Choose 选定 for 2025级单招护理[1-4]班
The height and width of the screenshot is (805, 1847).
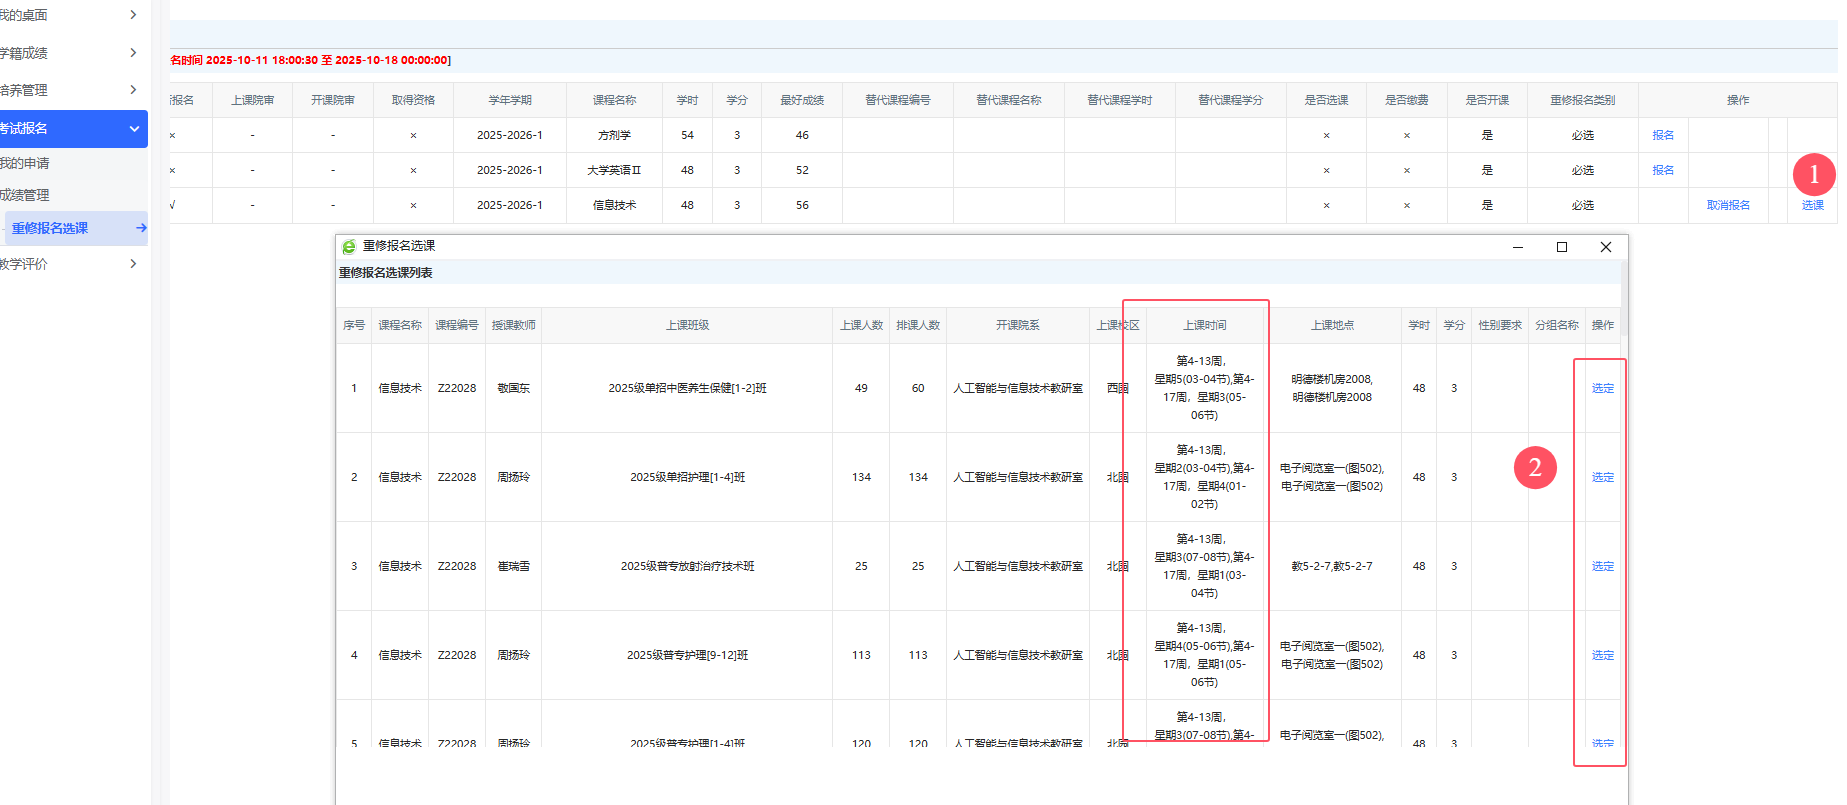(1602, 477)
